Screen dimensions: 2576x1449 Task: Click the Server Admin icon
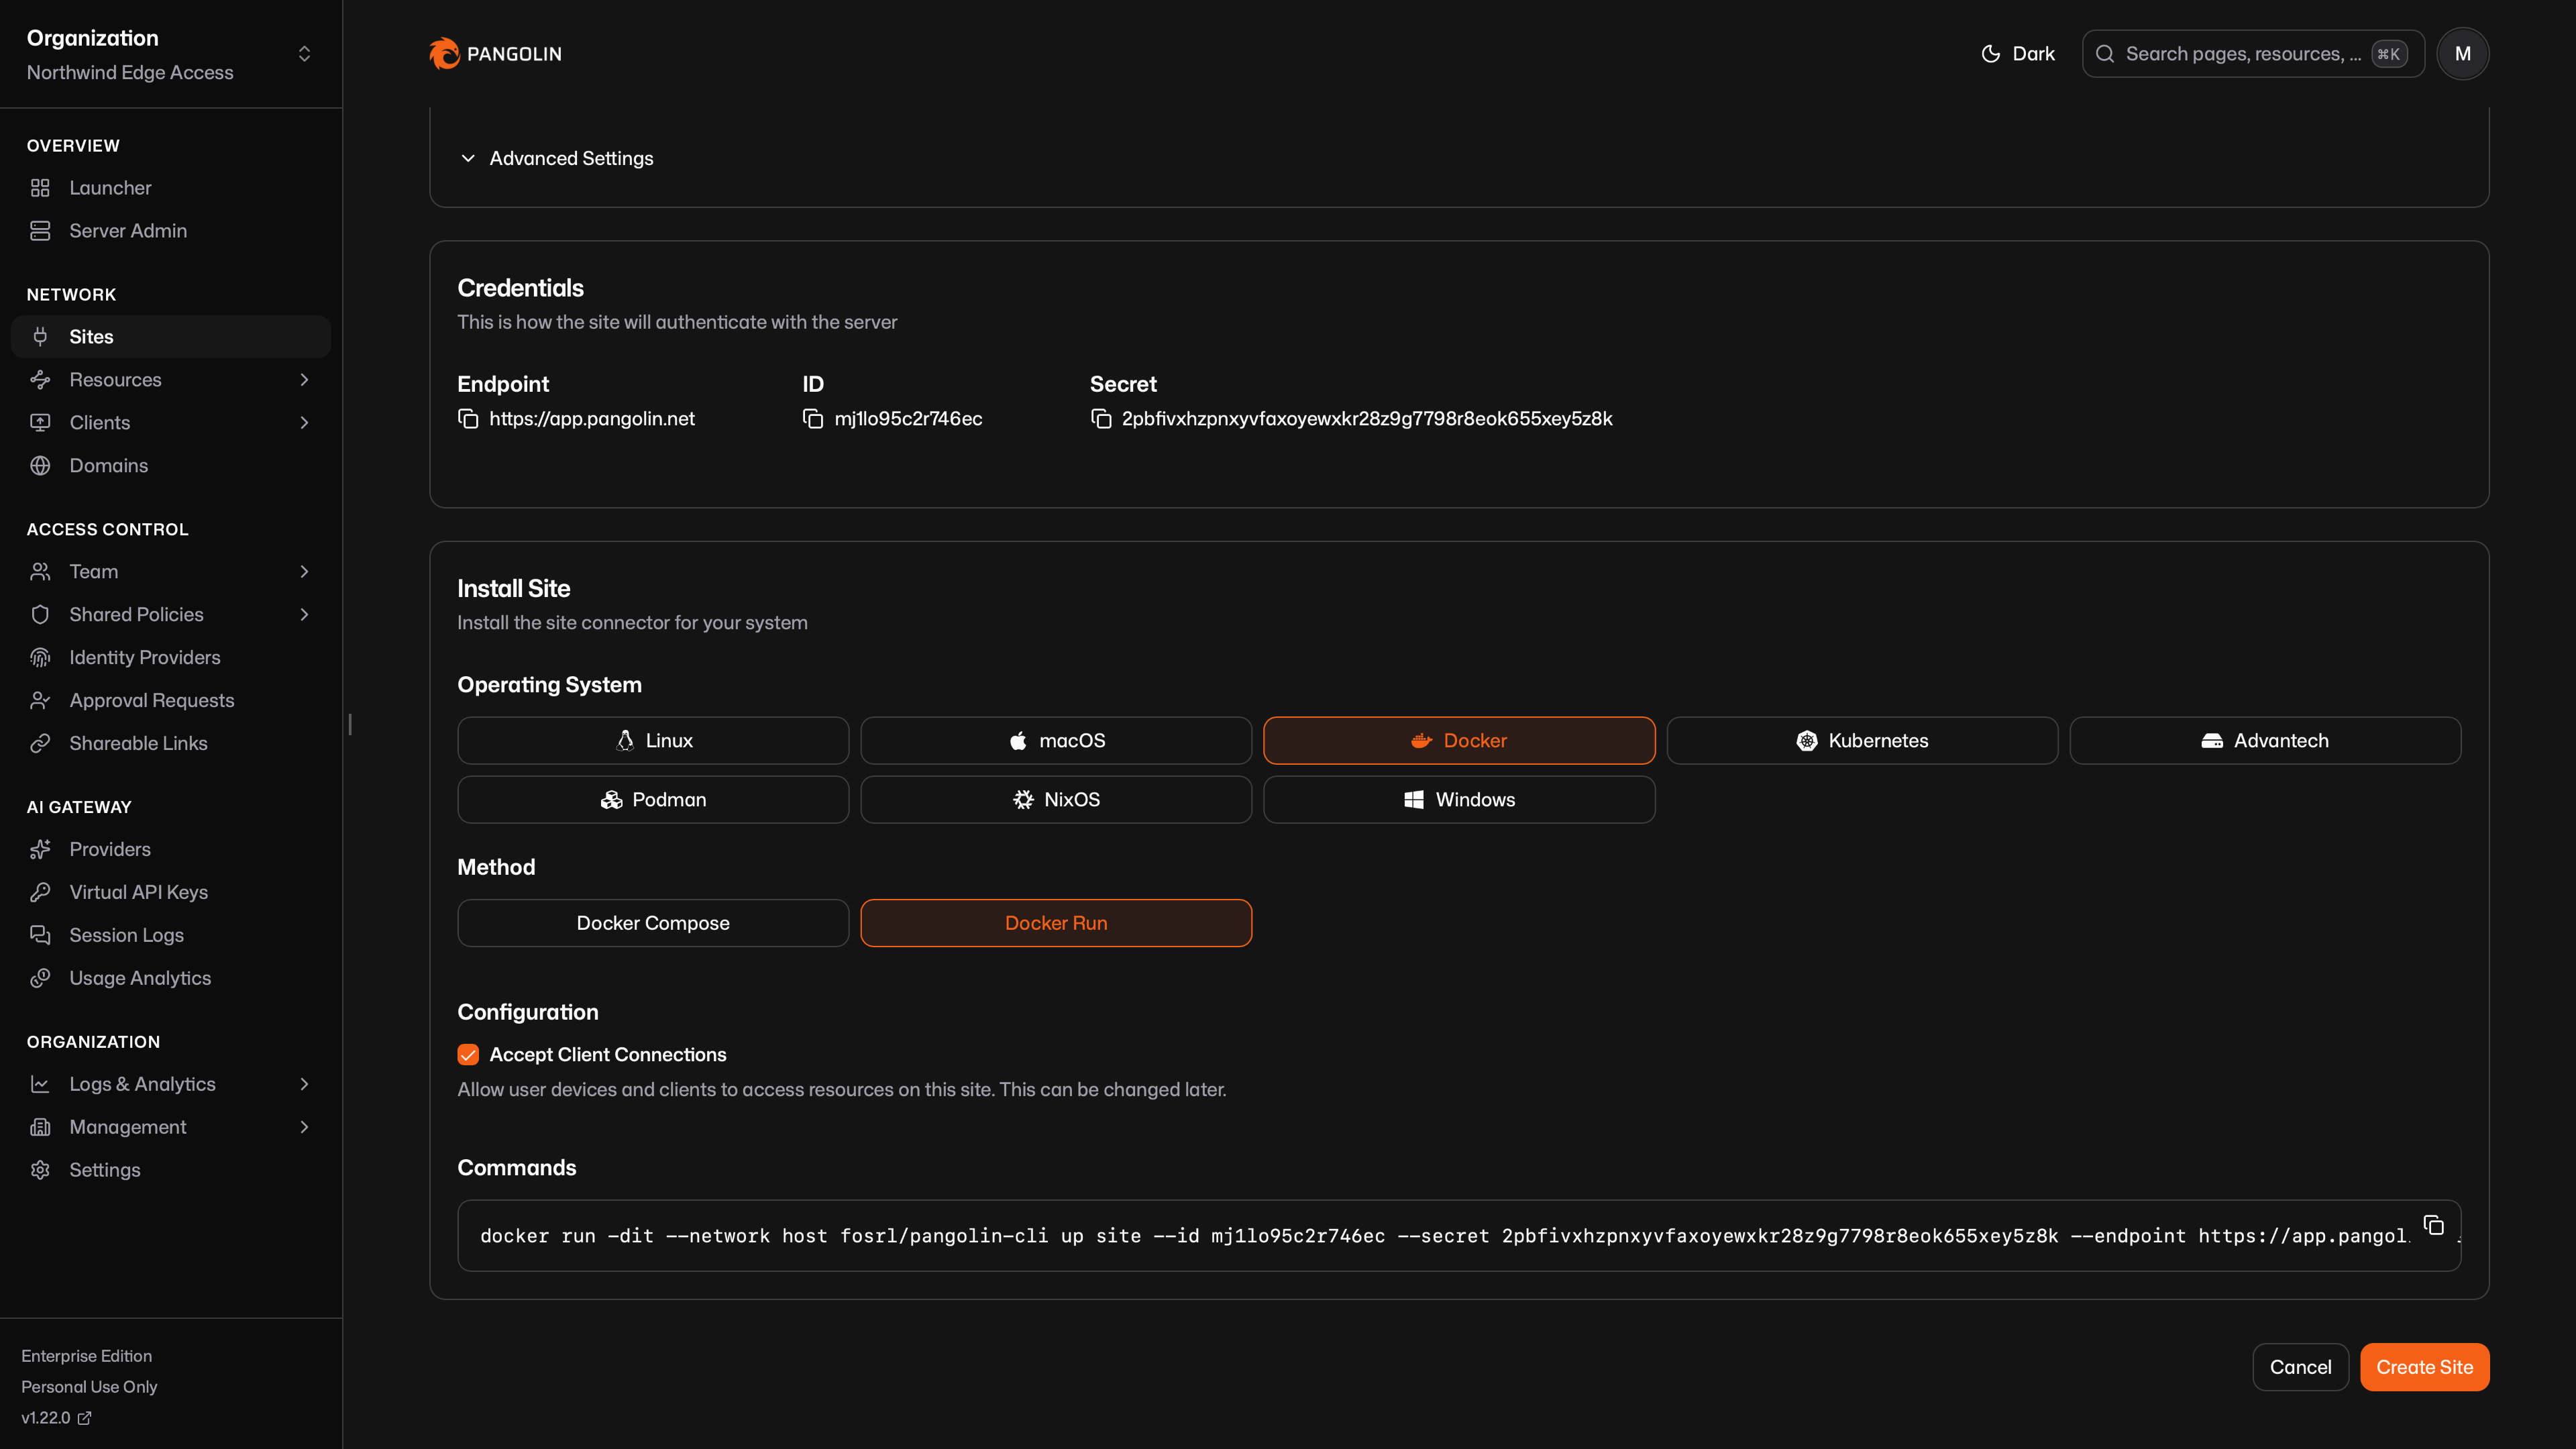[40, 231]
